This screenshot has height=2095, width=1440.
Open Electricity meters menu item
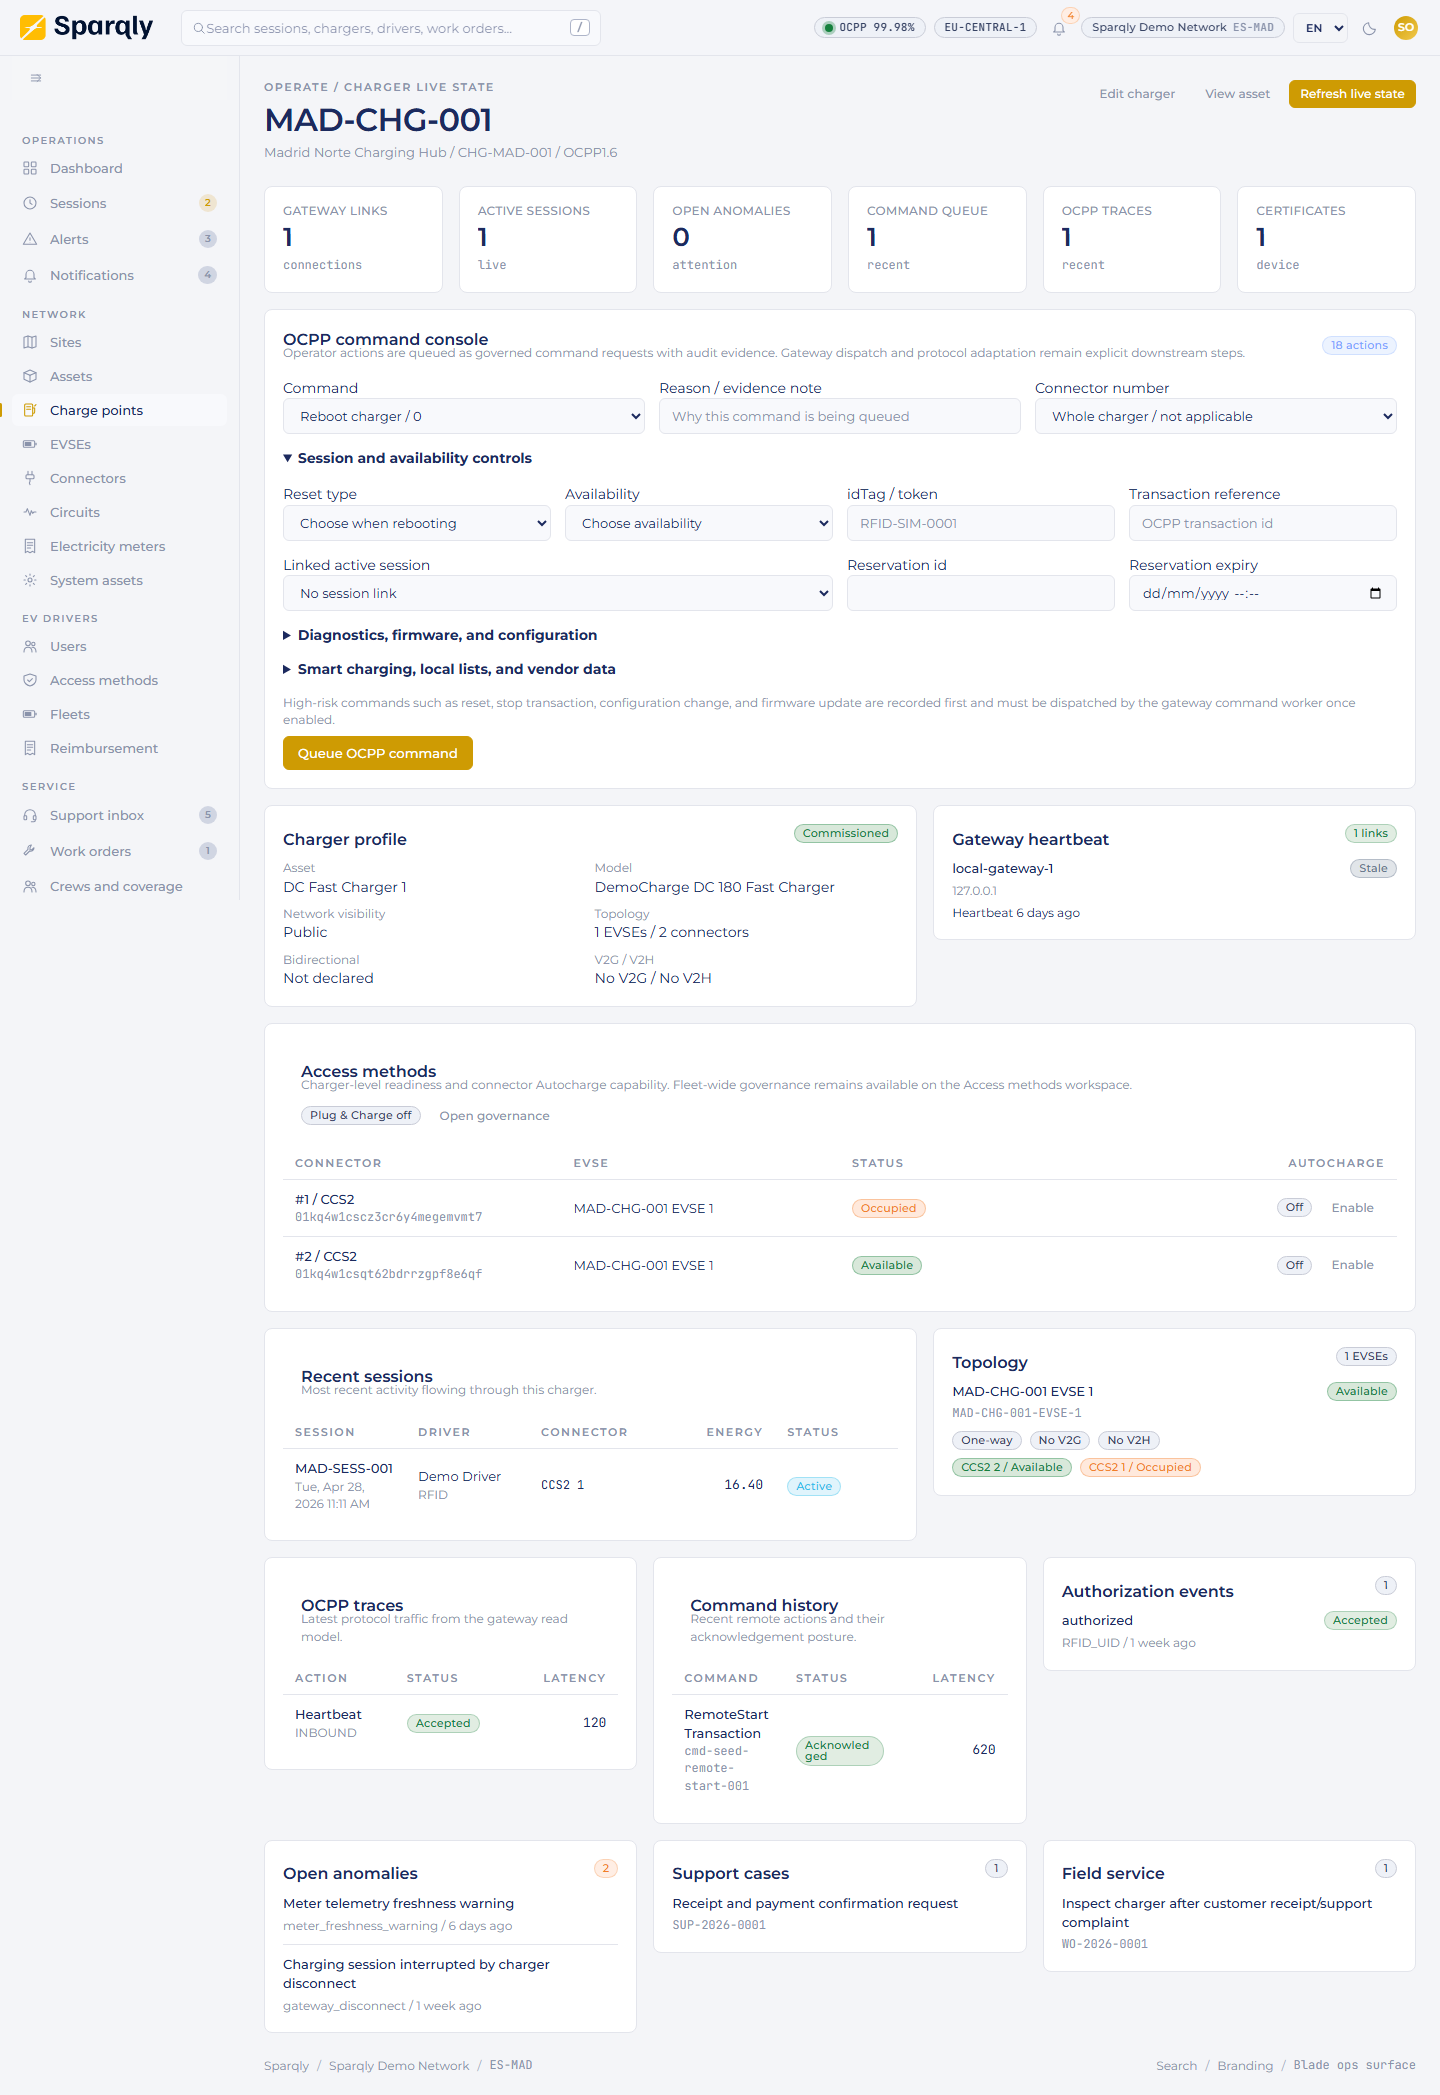pyautogui.click(x=120, y=546)
